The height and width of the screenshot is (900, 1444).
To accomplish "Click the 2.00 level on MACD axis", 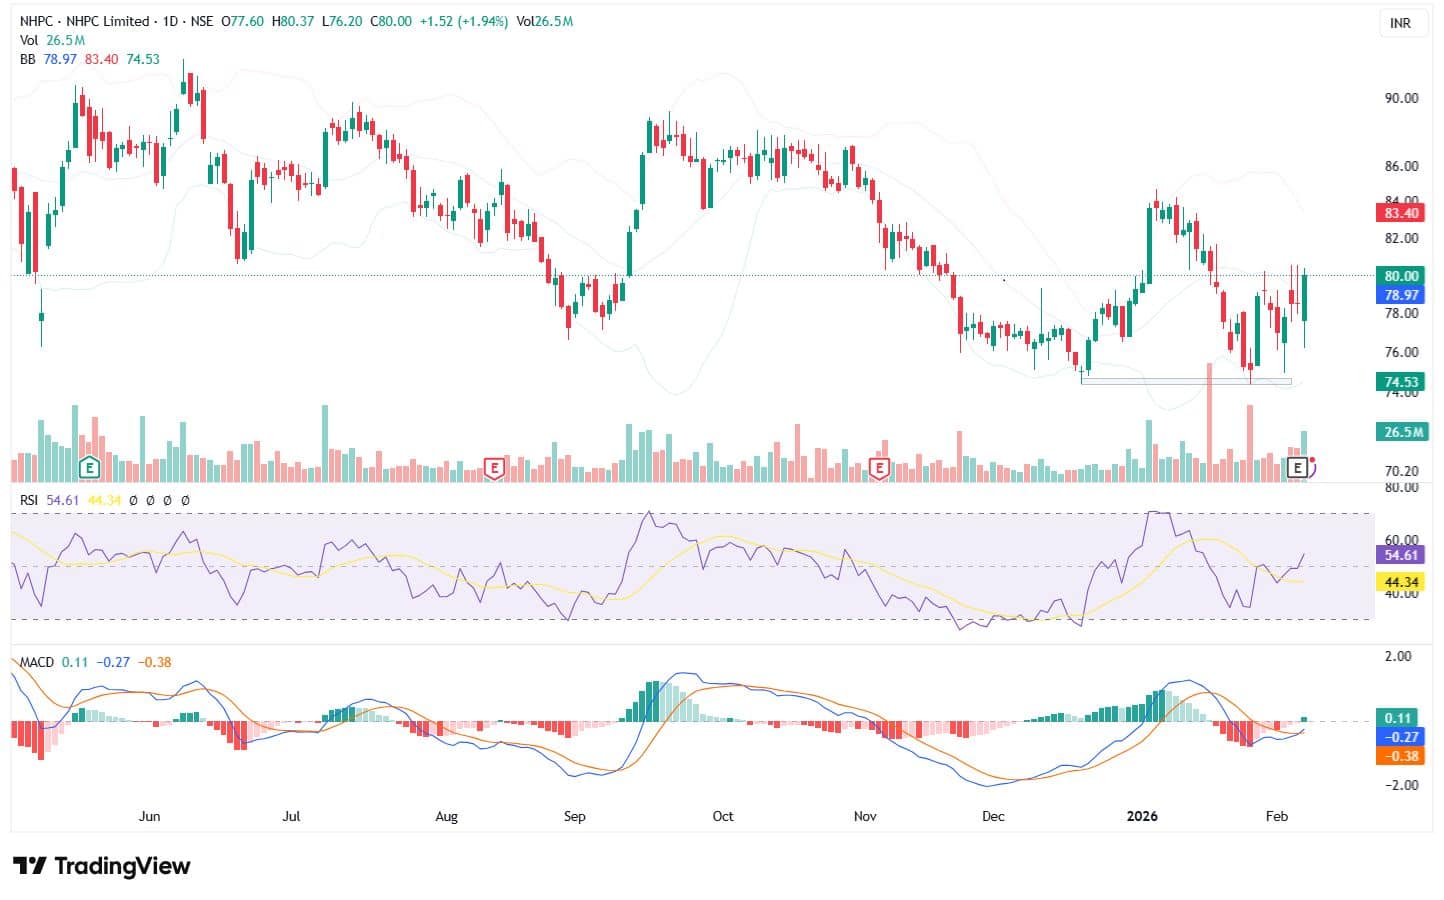I will pos(1398,656).
